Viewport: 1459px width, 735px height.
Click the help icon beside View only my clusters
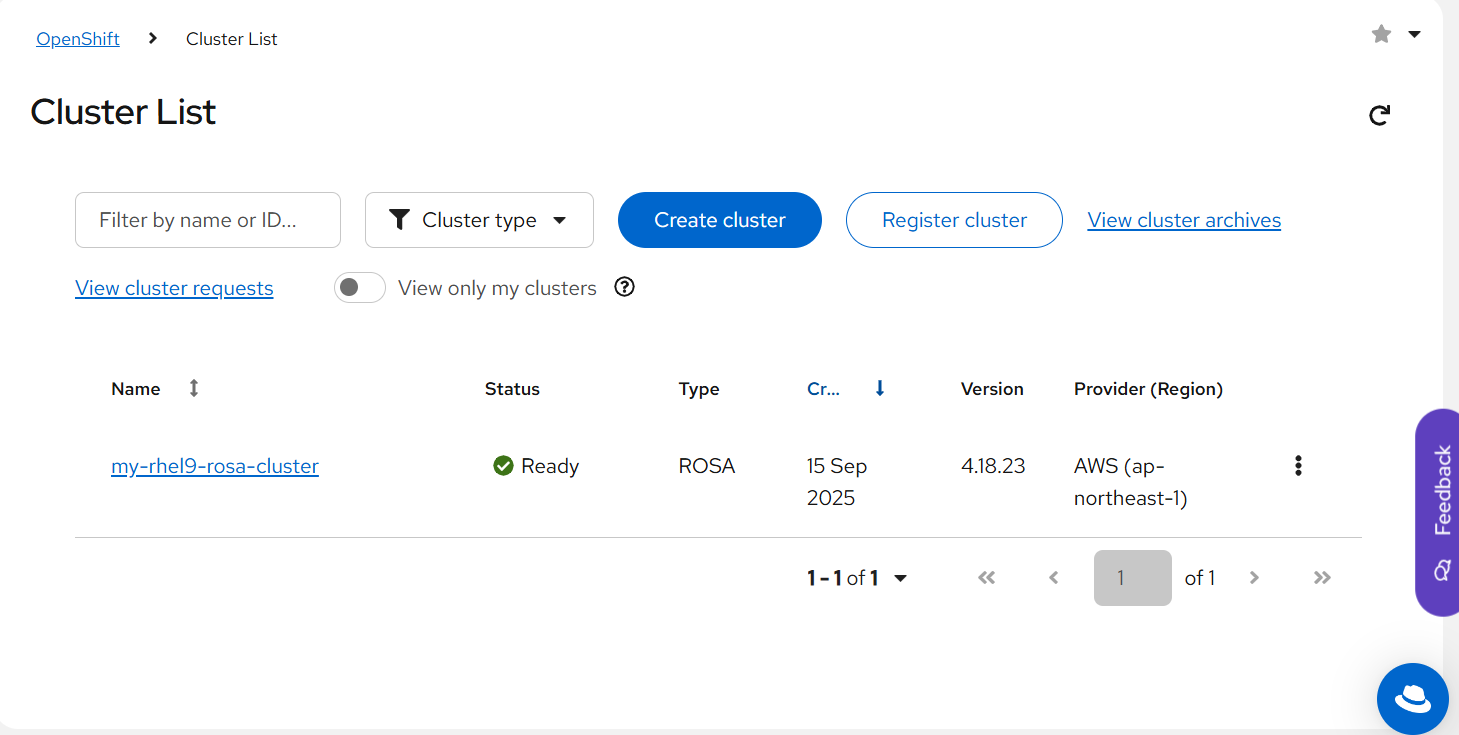point(625,288)
